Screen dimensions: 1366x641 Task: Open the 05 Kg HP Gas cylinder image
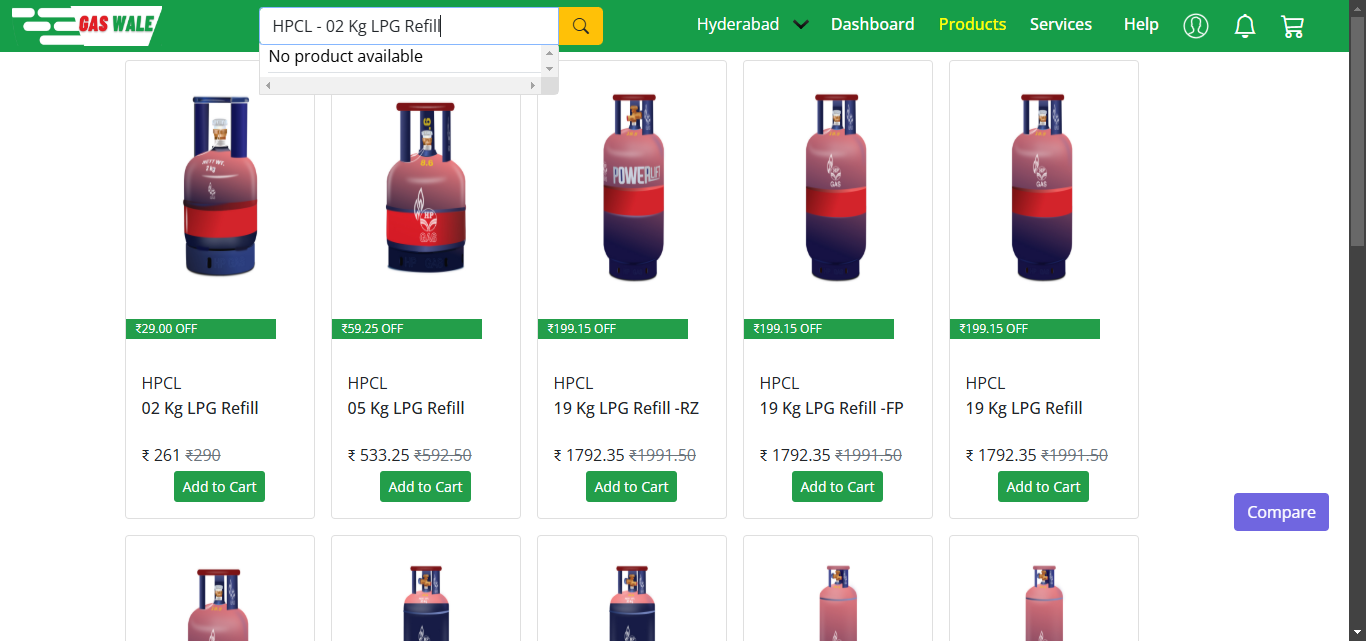click(425, 188)
